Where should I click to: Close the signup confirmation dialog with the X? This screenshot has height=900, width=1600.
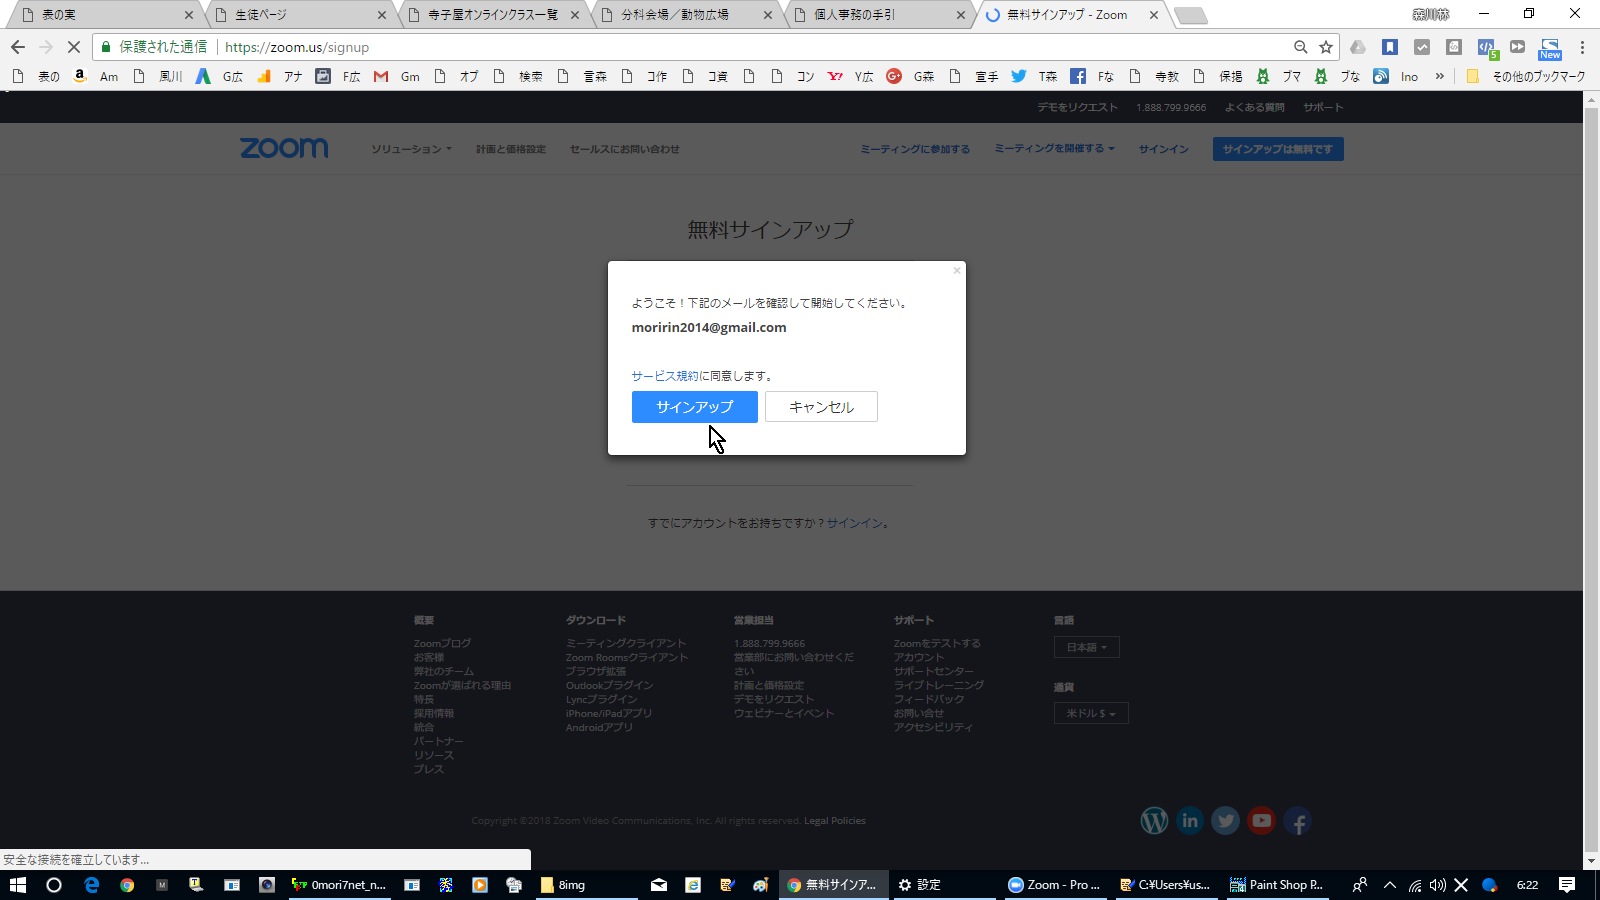957,270
